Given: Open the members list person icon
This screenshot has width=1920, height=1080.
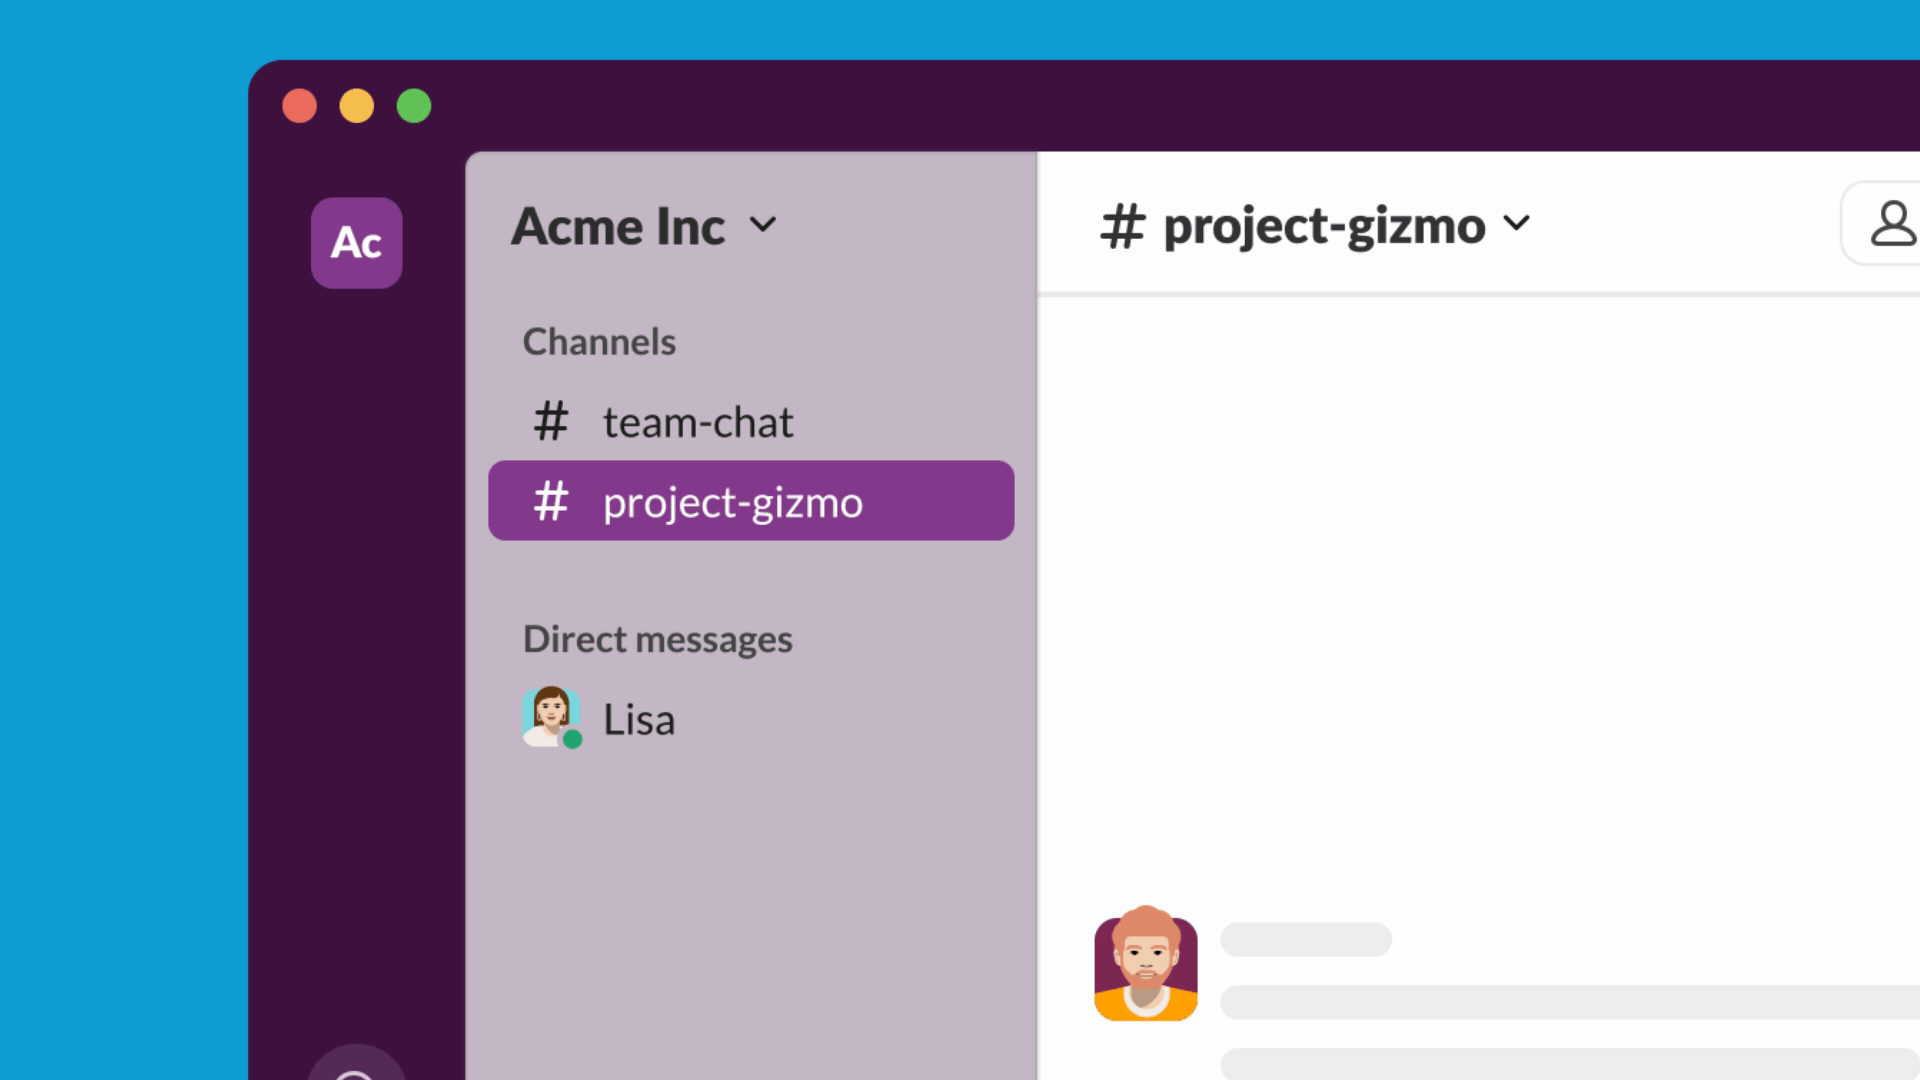Looking at the screenshot, I should [x=1892, y=224].
